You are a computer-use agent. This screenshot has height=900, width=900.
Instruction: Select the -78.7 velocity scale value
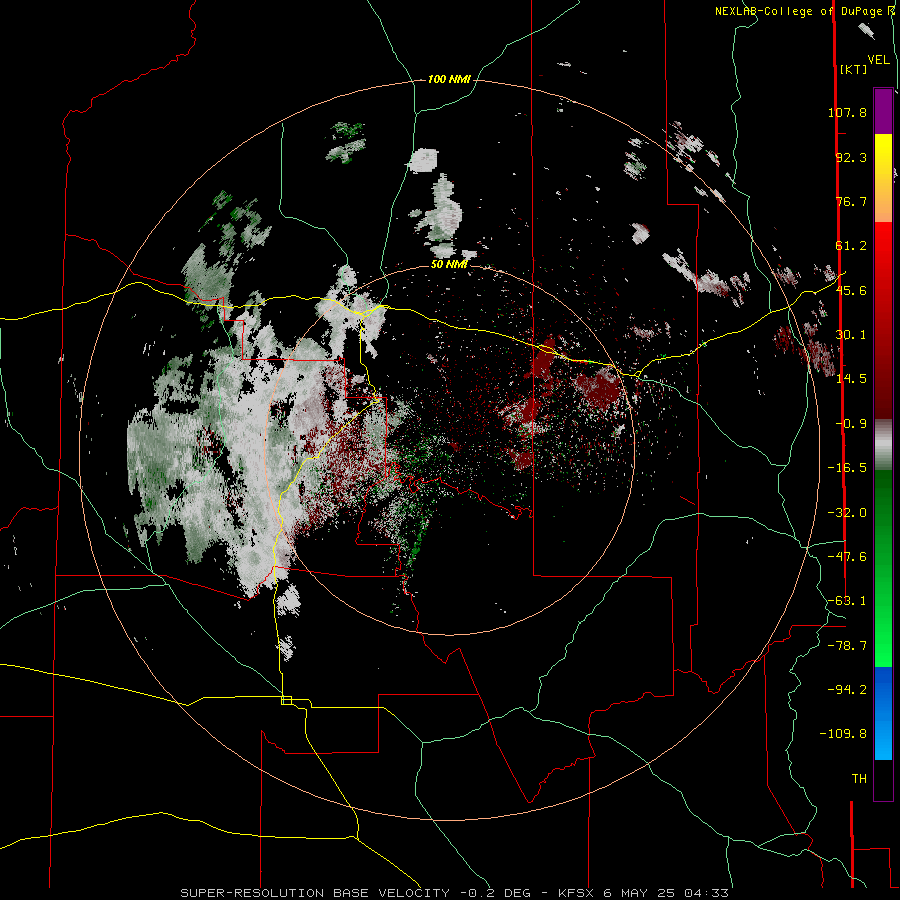tap(847, 645)
